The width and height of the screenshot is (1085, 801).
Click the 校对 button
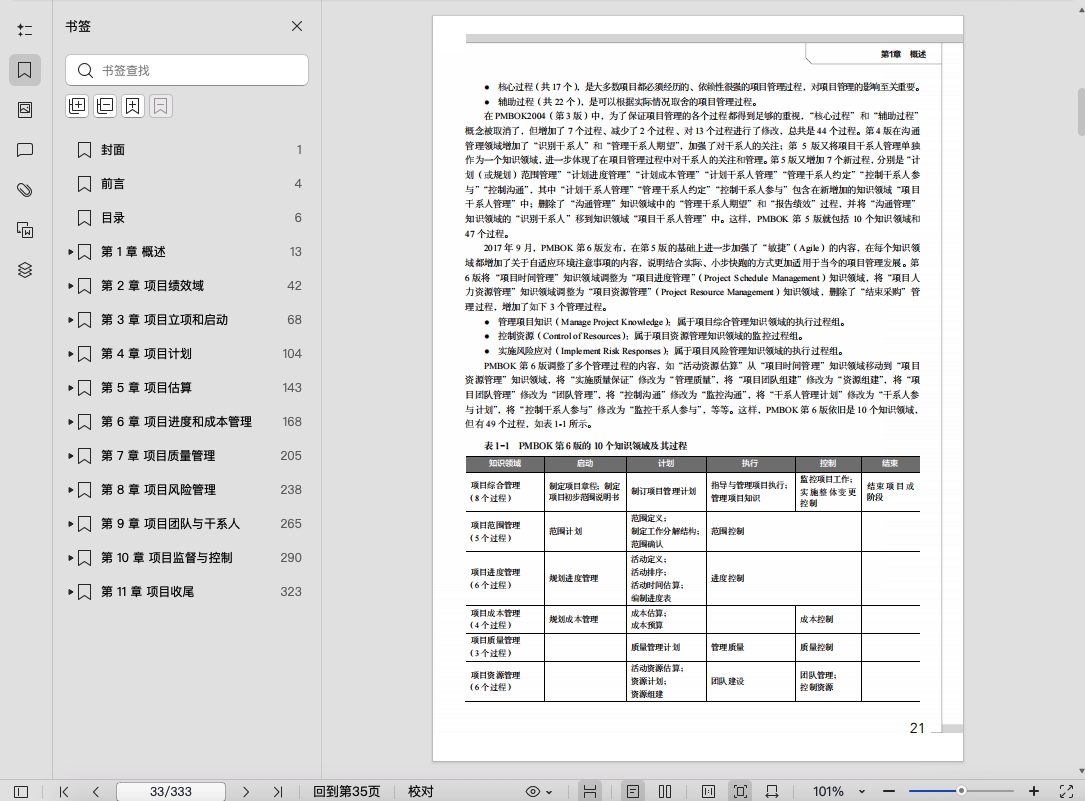point(421,791)
